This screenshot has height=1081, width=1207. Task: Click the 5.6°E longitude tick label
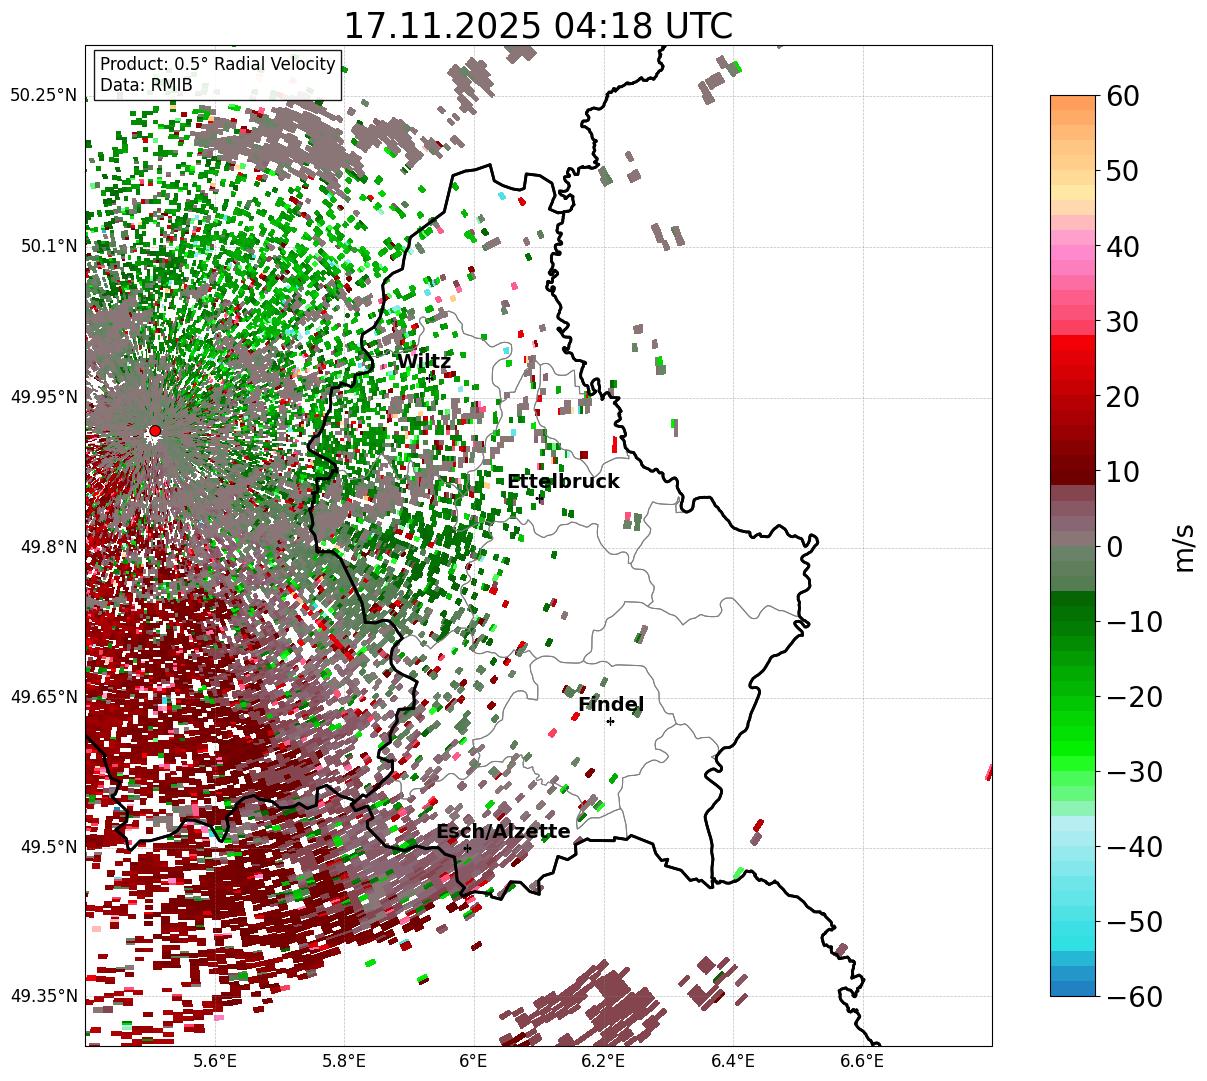[215, 1061]
